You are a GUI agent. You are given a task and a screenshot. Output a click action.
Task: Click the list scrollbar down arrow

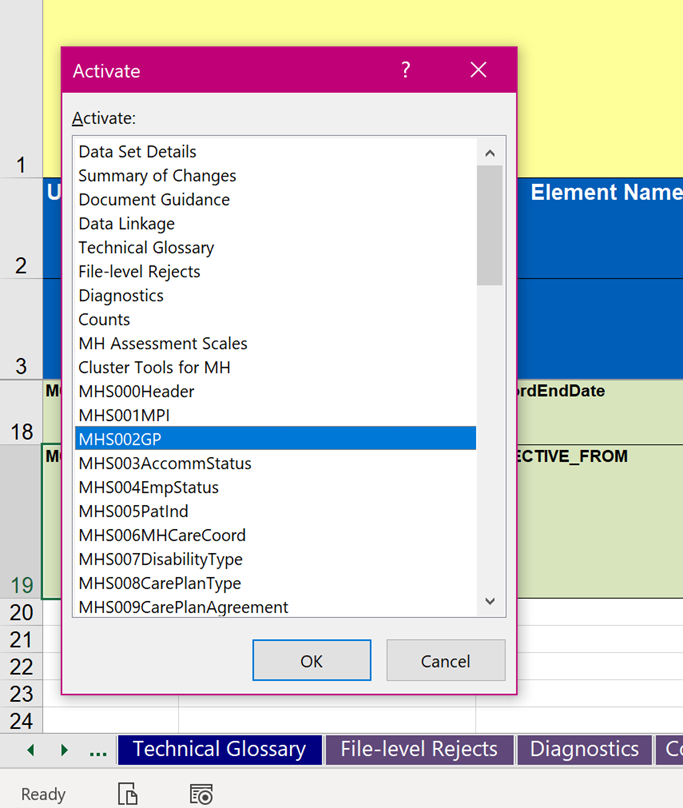pos(490,601)
